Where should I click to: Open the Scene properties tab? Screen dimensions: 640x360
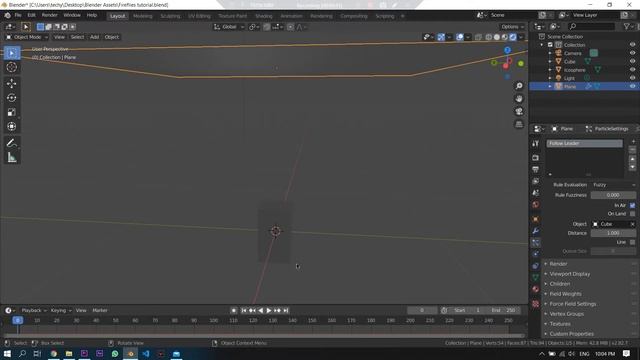tap(536, 193)
